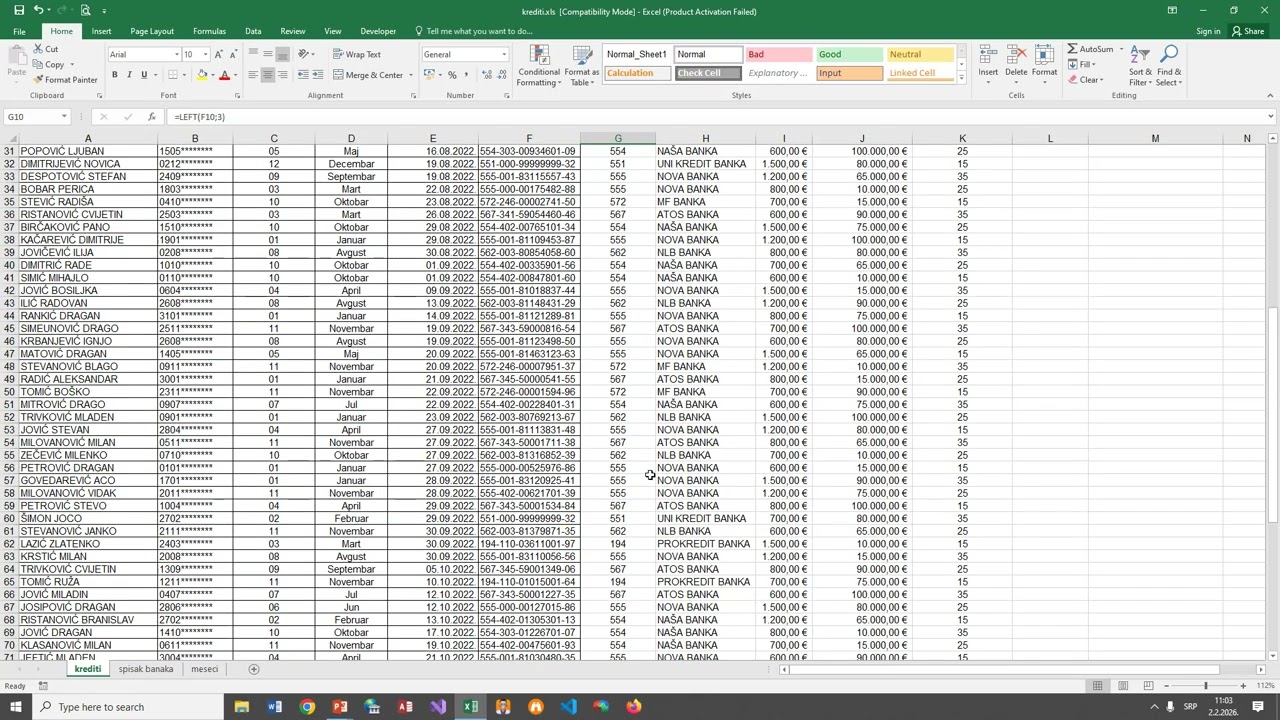
Task: Increase font size with large A icon
Action: pyautogui.click(x=220, y=54)
